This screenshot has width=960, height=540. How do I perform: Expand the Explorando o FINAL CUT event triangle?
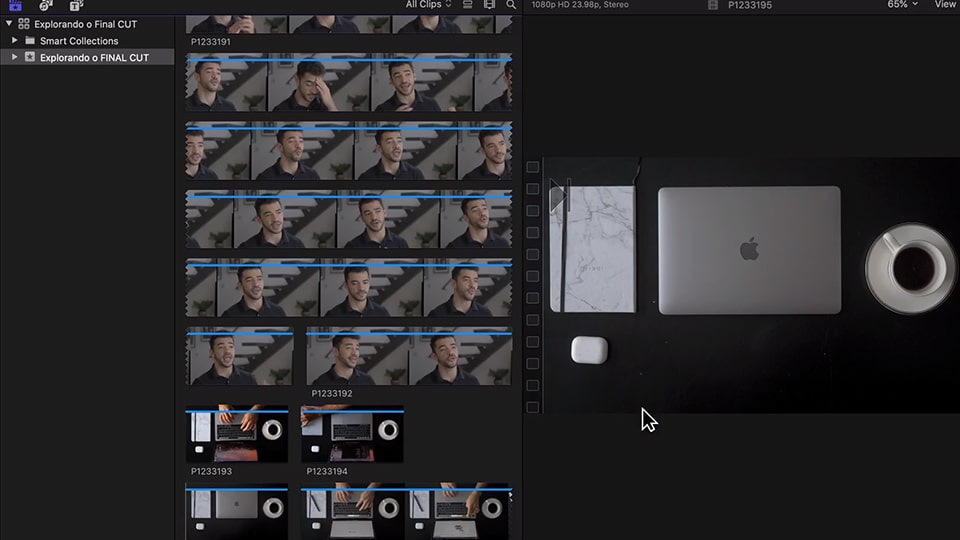[15, 57]
